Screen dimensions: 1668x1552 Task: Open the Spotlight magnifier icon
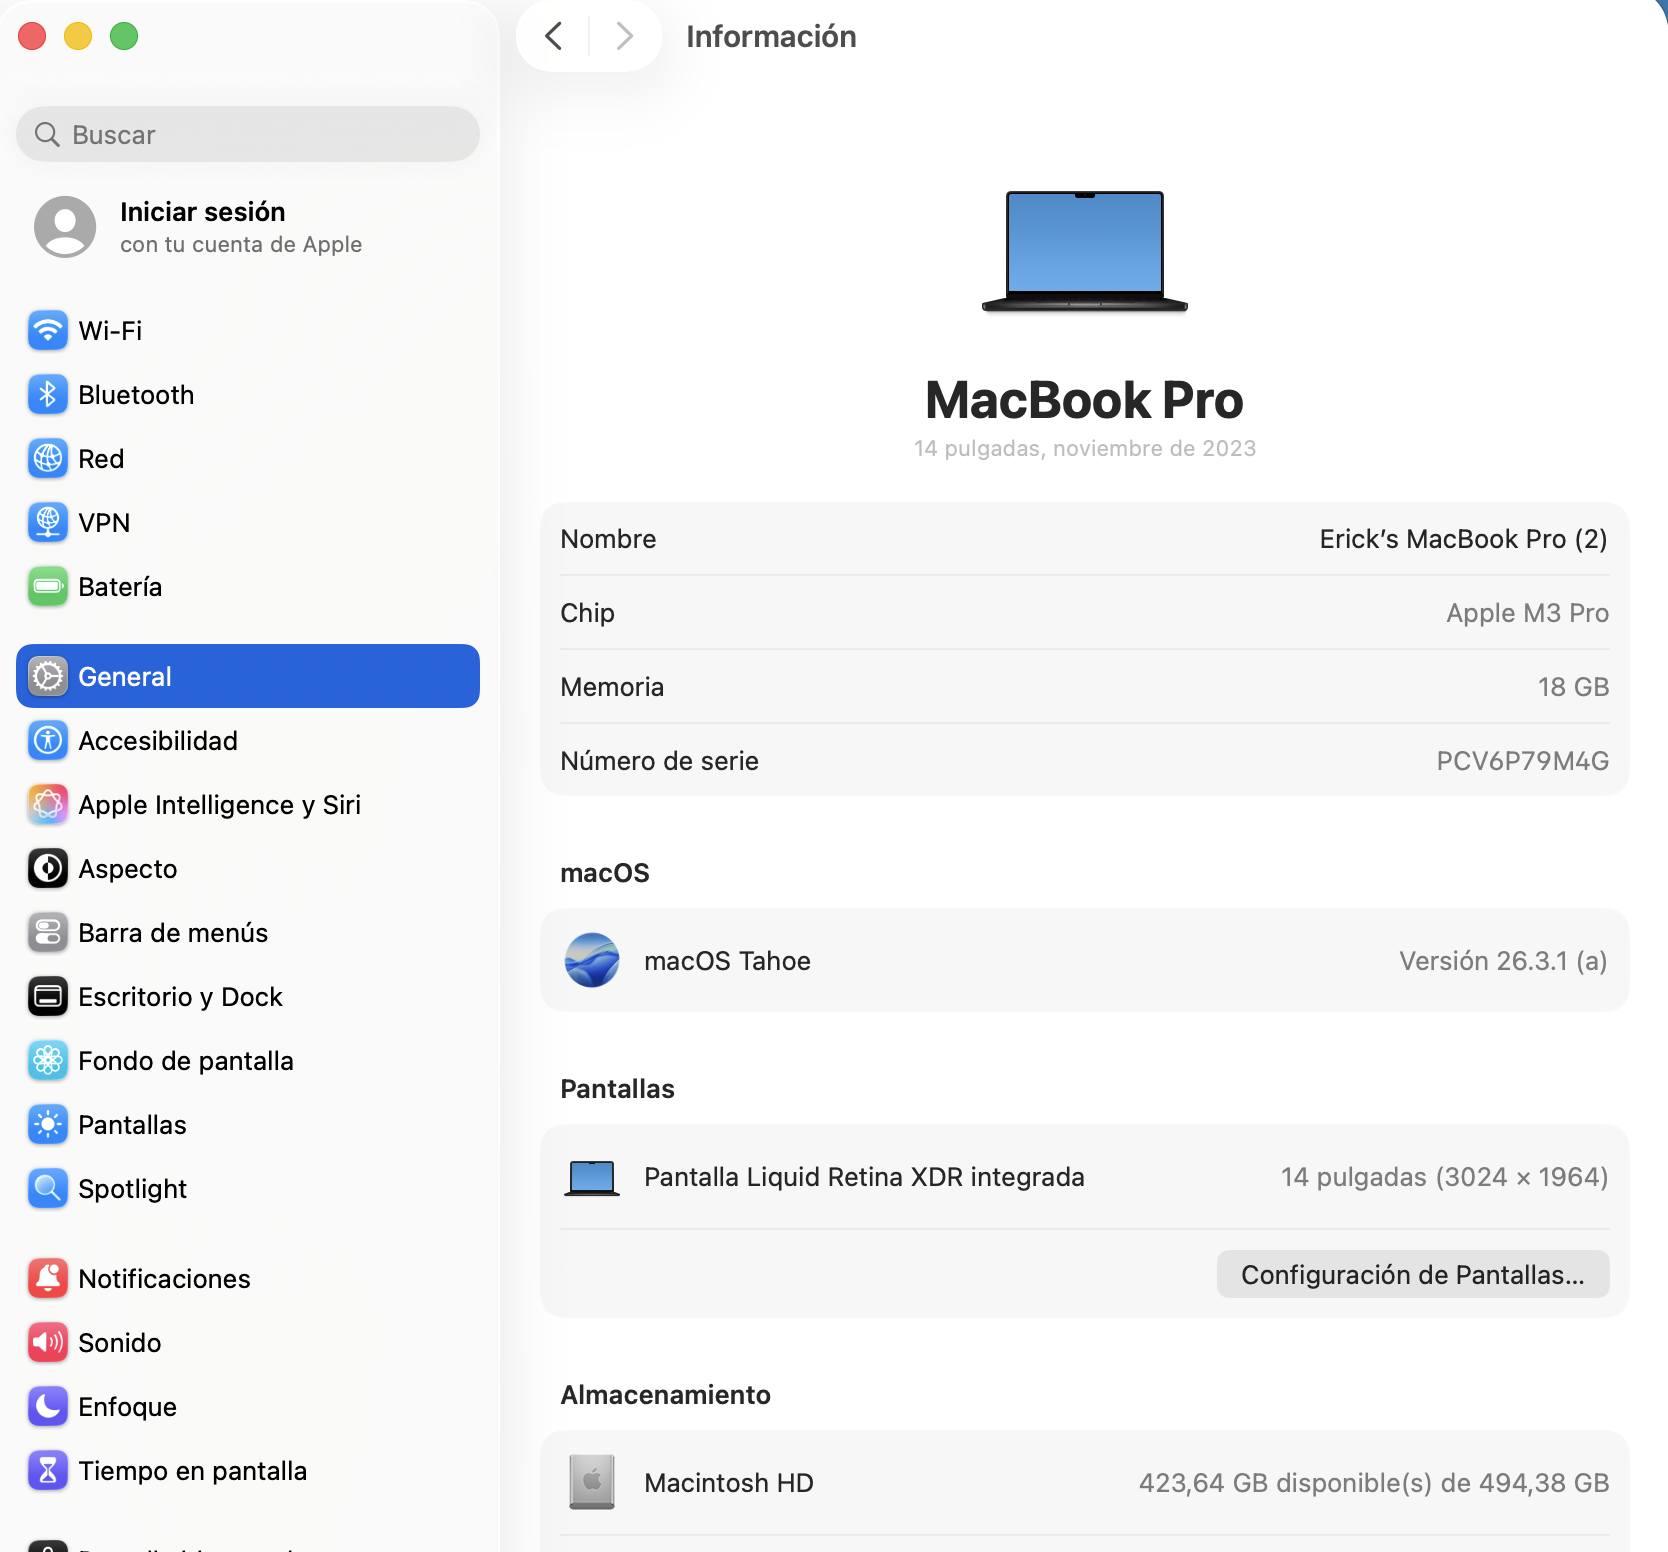tap(48, 1188)
